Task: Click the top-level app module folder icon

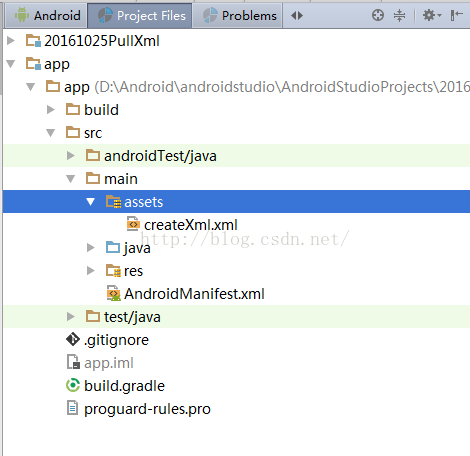Action: [33, 64]
